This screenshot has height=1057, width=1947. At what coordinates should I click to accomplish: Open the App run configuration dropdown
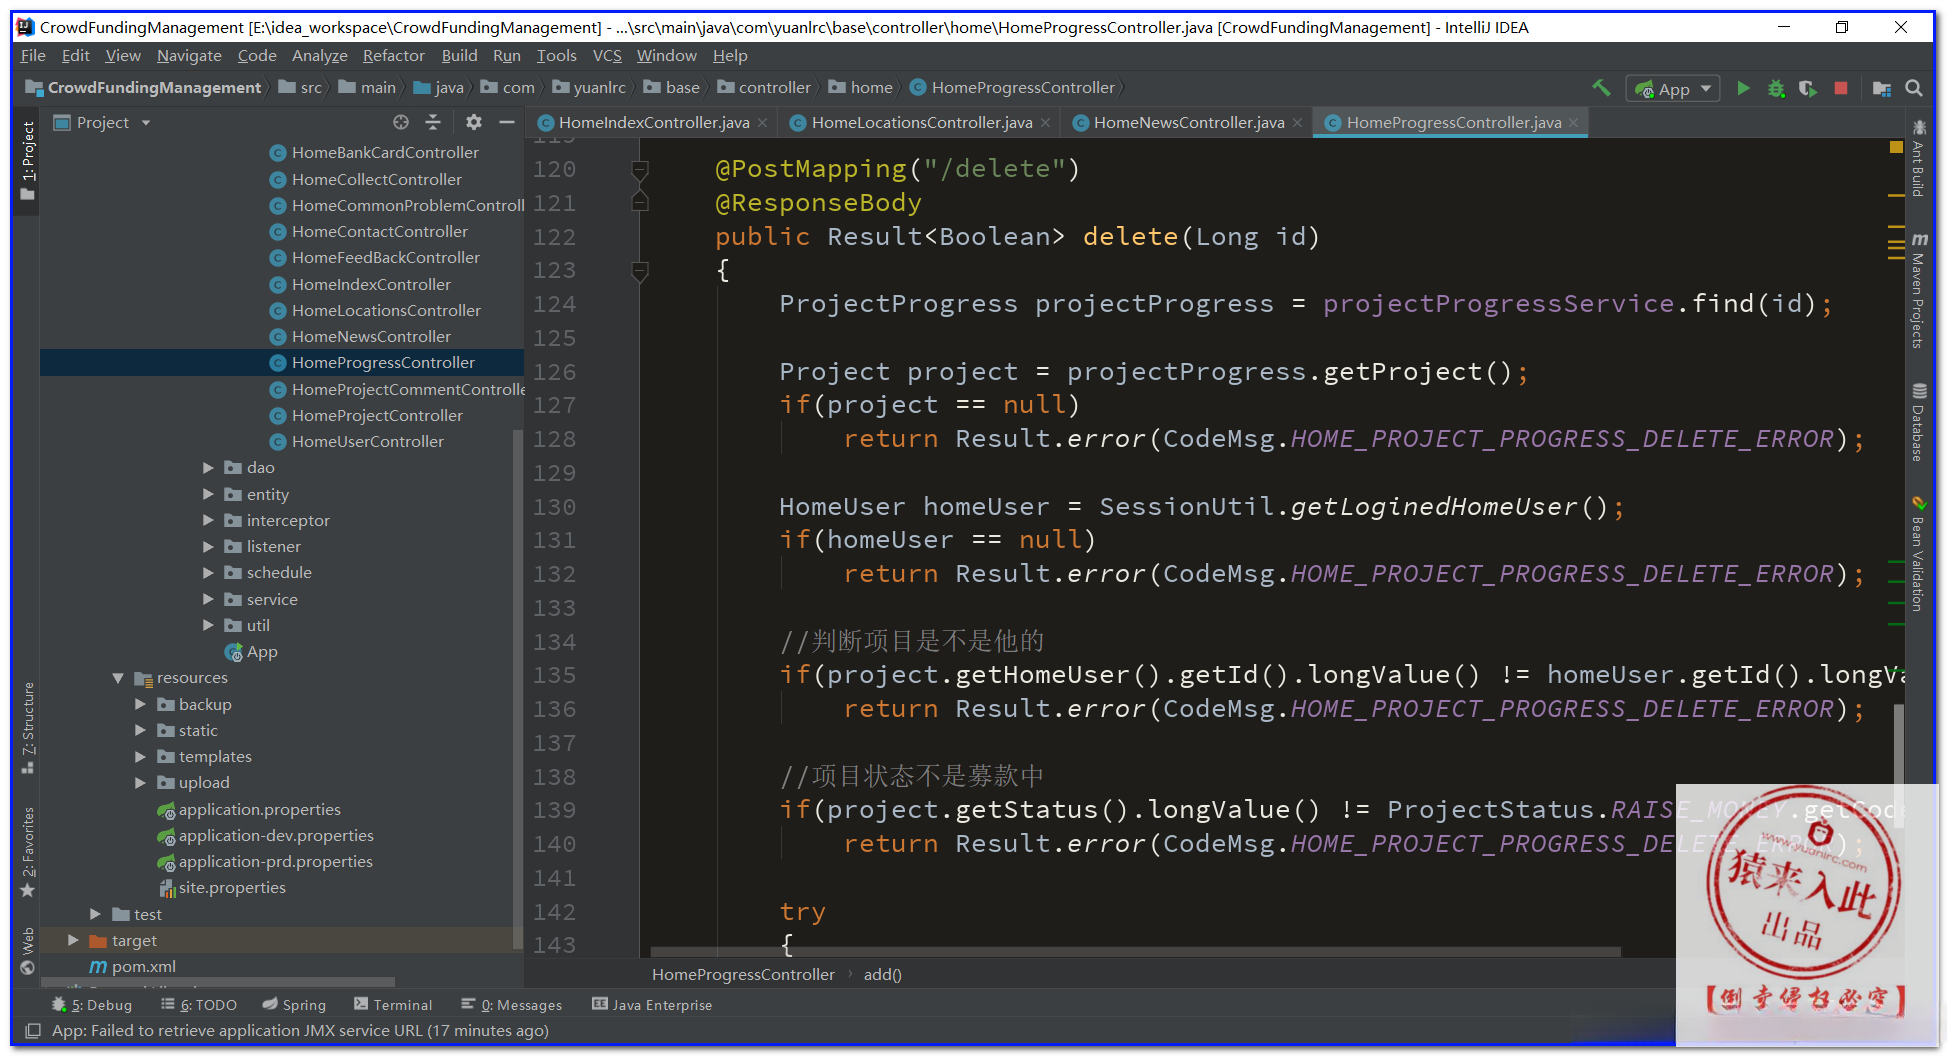(1673, 89)
